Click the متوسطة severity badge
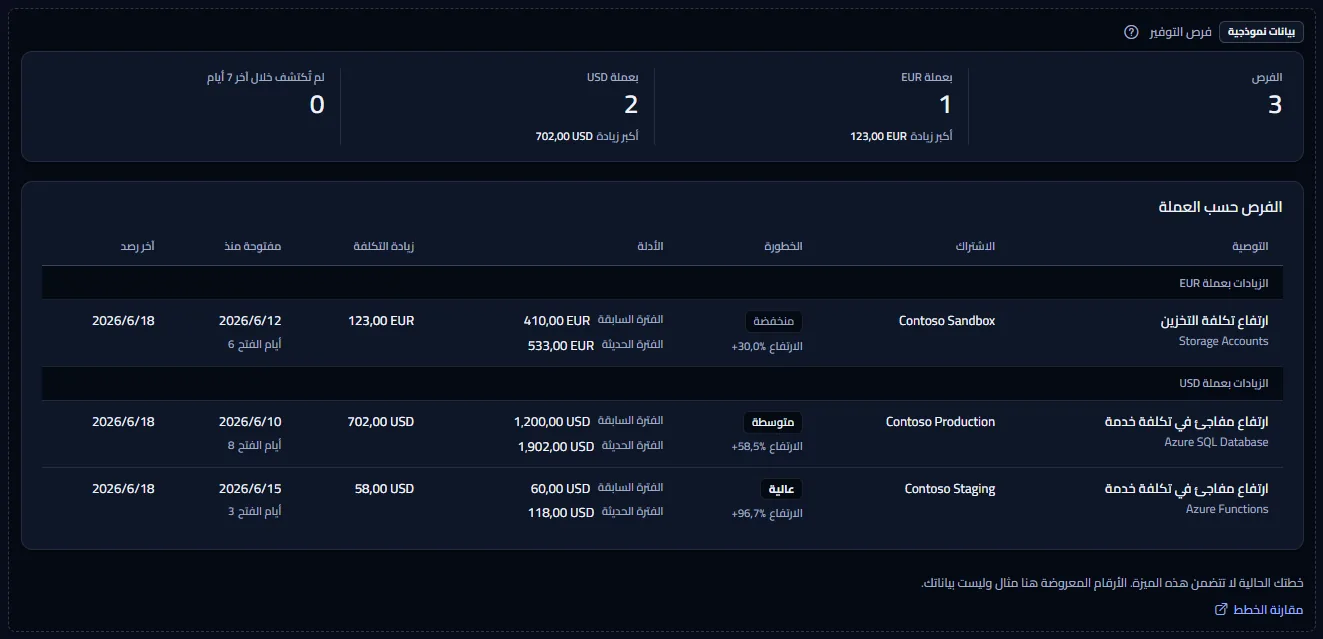The height and width of the screenshot is (639, 1323). point(773,422)
